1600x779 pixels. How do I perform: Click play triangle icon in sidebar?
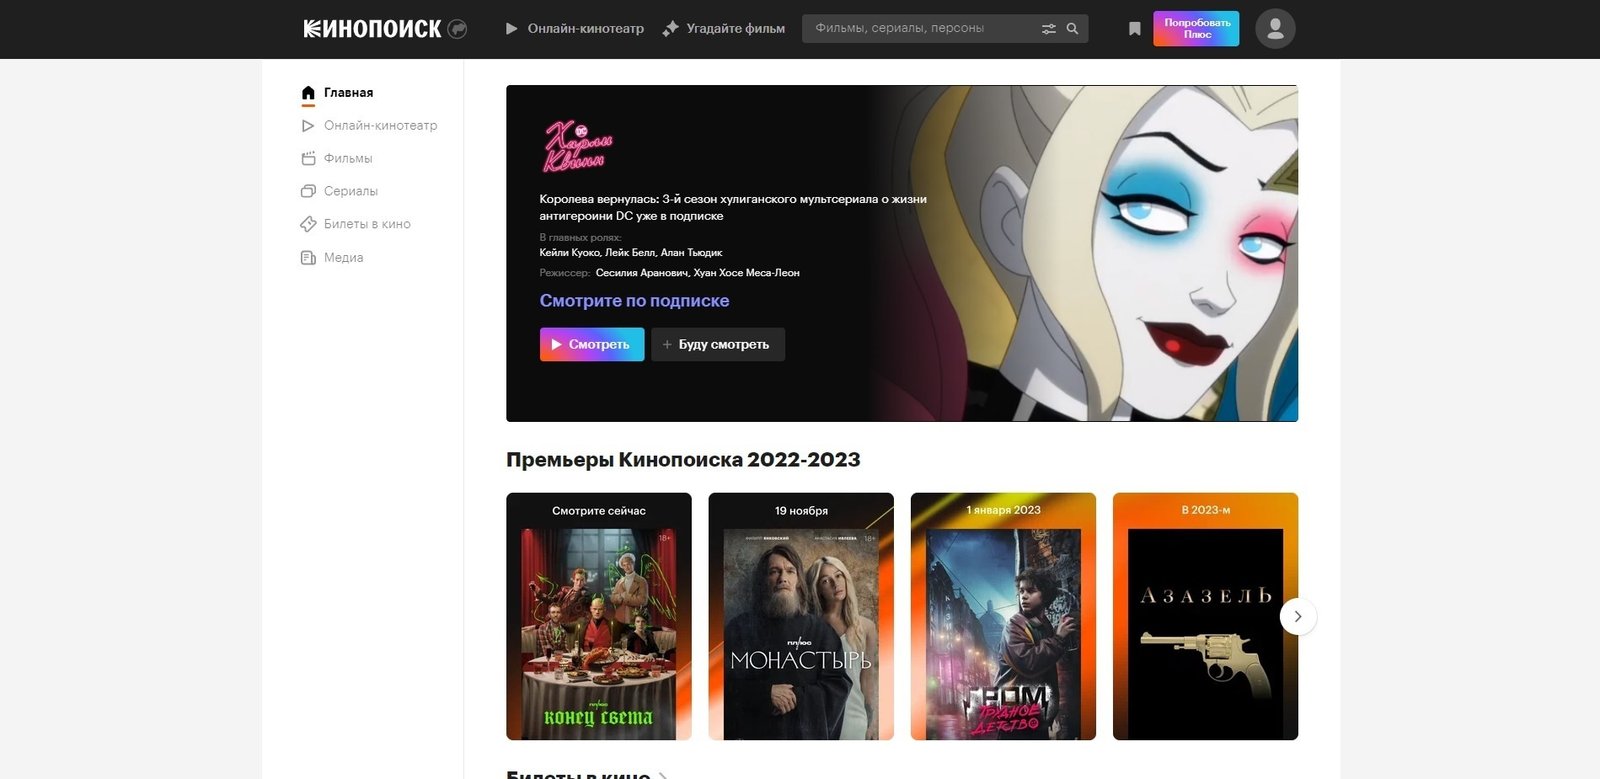(x=308, y=126)
